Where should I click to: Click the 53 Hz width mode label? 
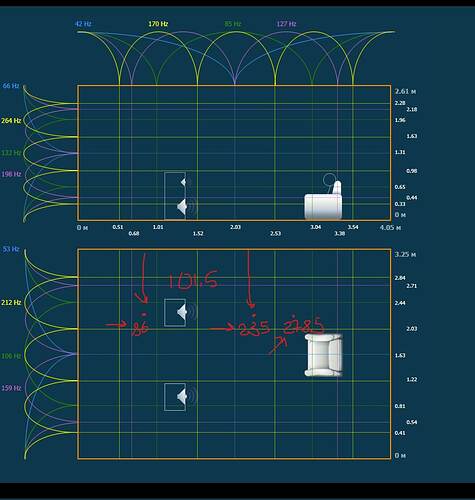[x=11, y=249]
